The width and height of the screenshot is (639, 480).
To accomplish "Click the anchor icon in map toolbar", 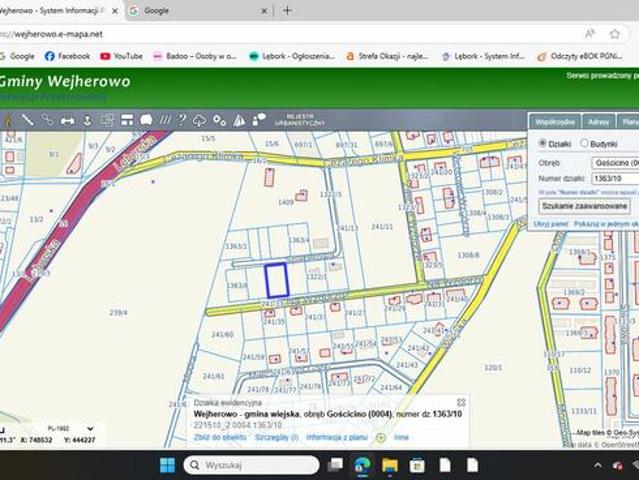I will tap(87, 119).
